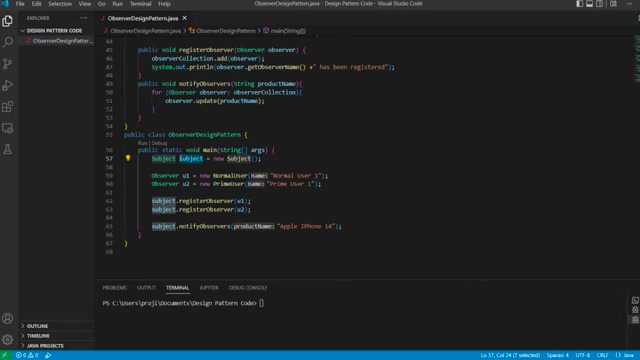This screenshot has width=640, height=360.
Task: Click the Run code lens above main
Action: 142,143
